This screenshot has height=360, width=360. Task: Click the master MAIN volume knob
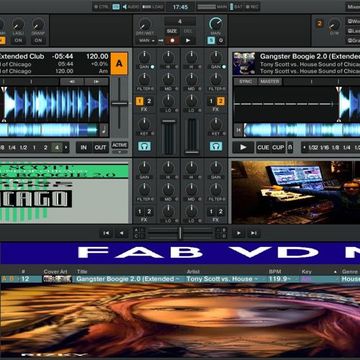[x=216, y=24]
